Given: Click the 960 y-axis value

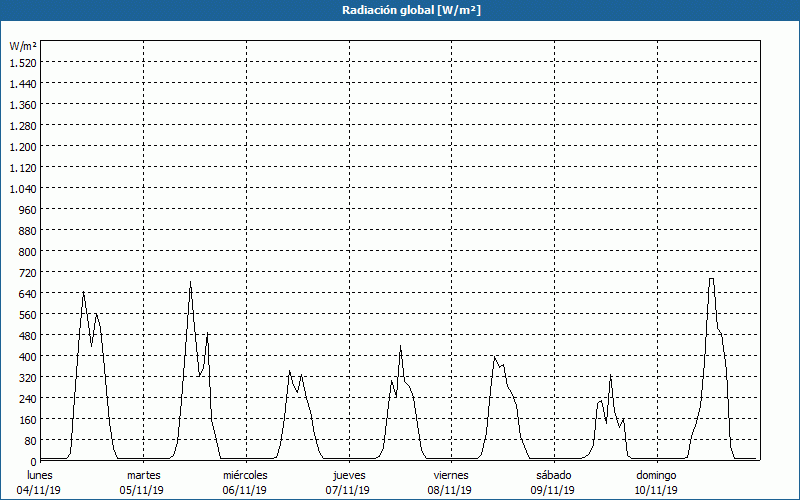Looking at the screenshot, I should coord(29,210).
